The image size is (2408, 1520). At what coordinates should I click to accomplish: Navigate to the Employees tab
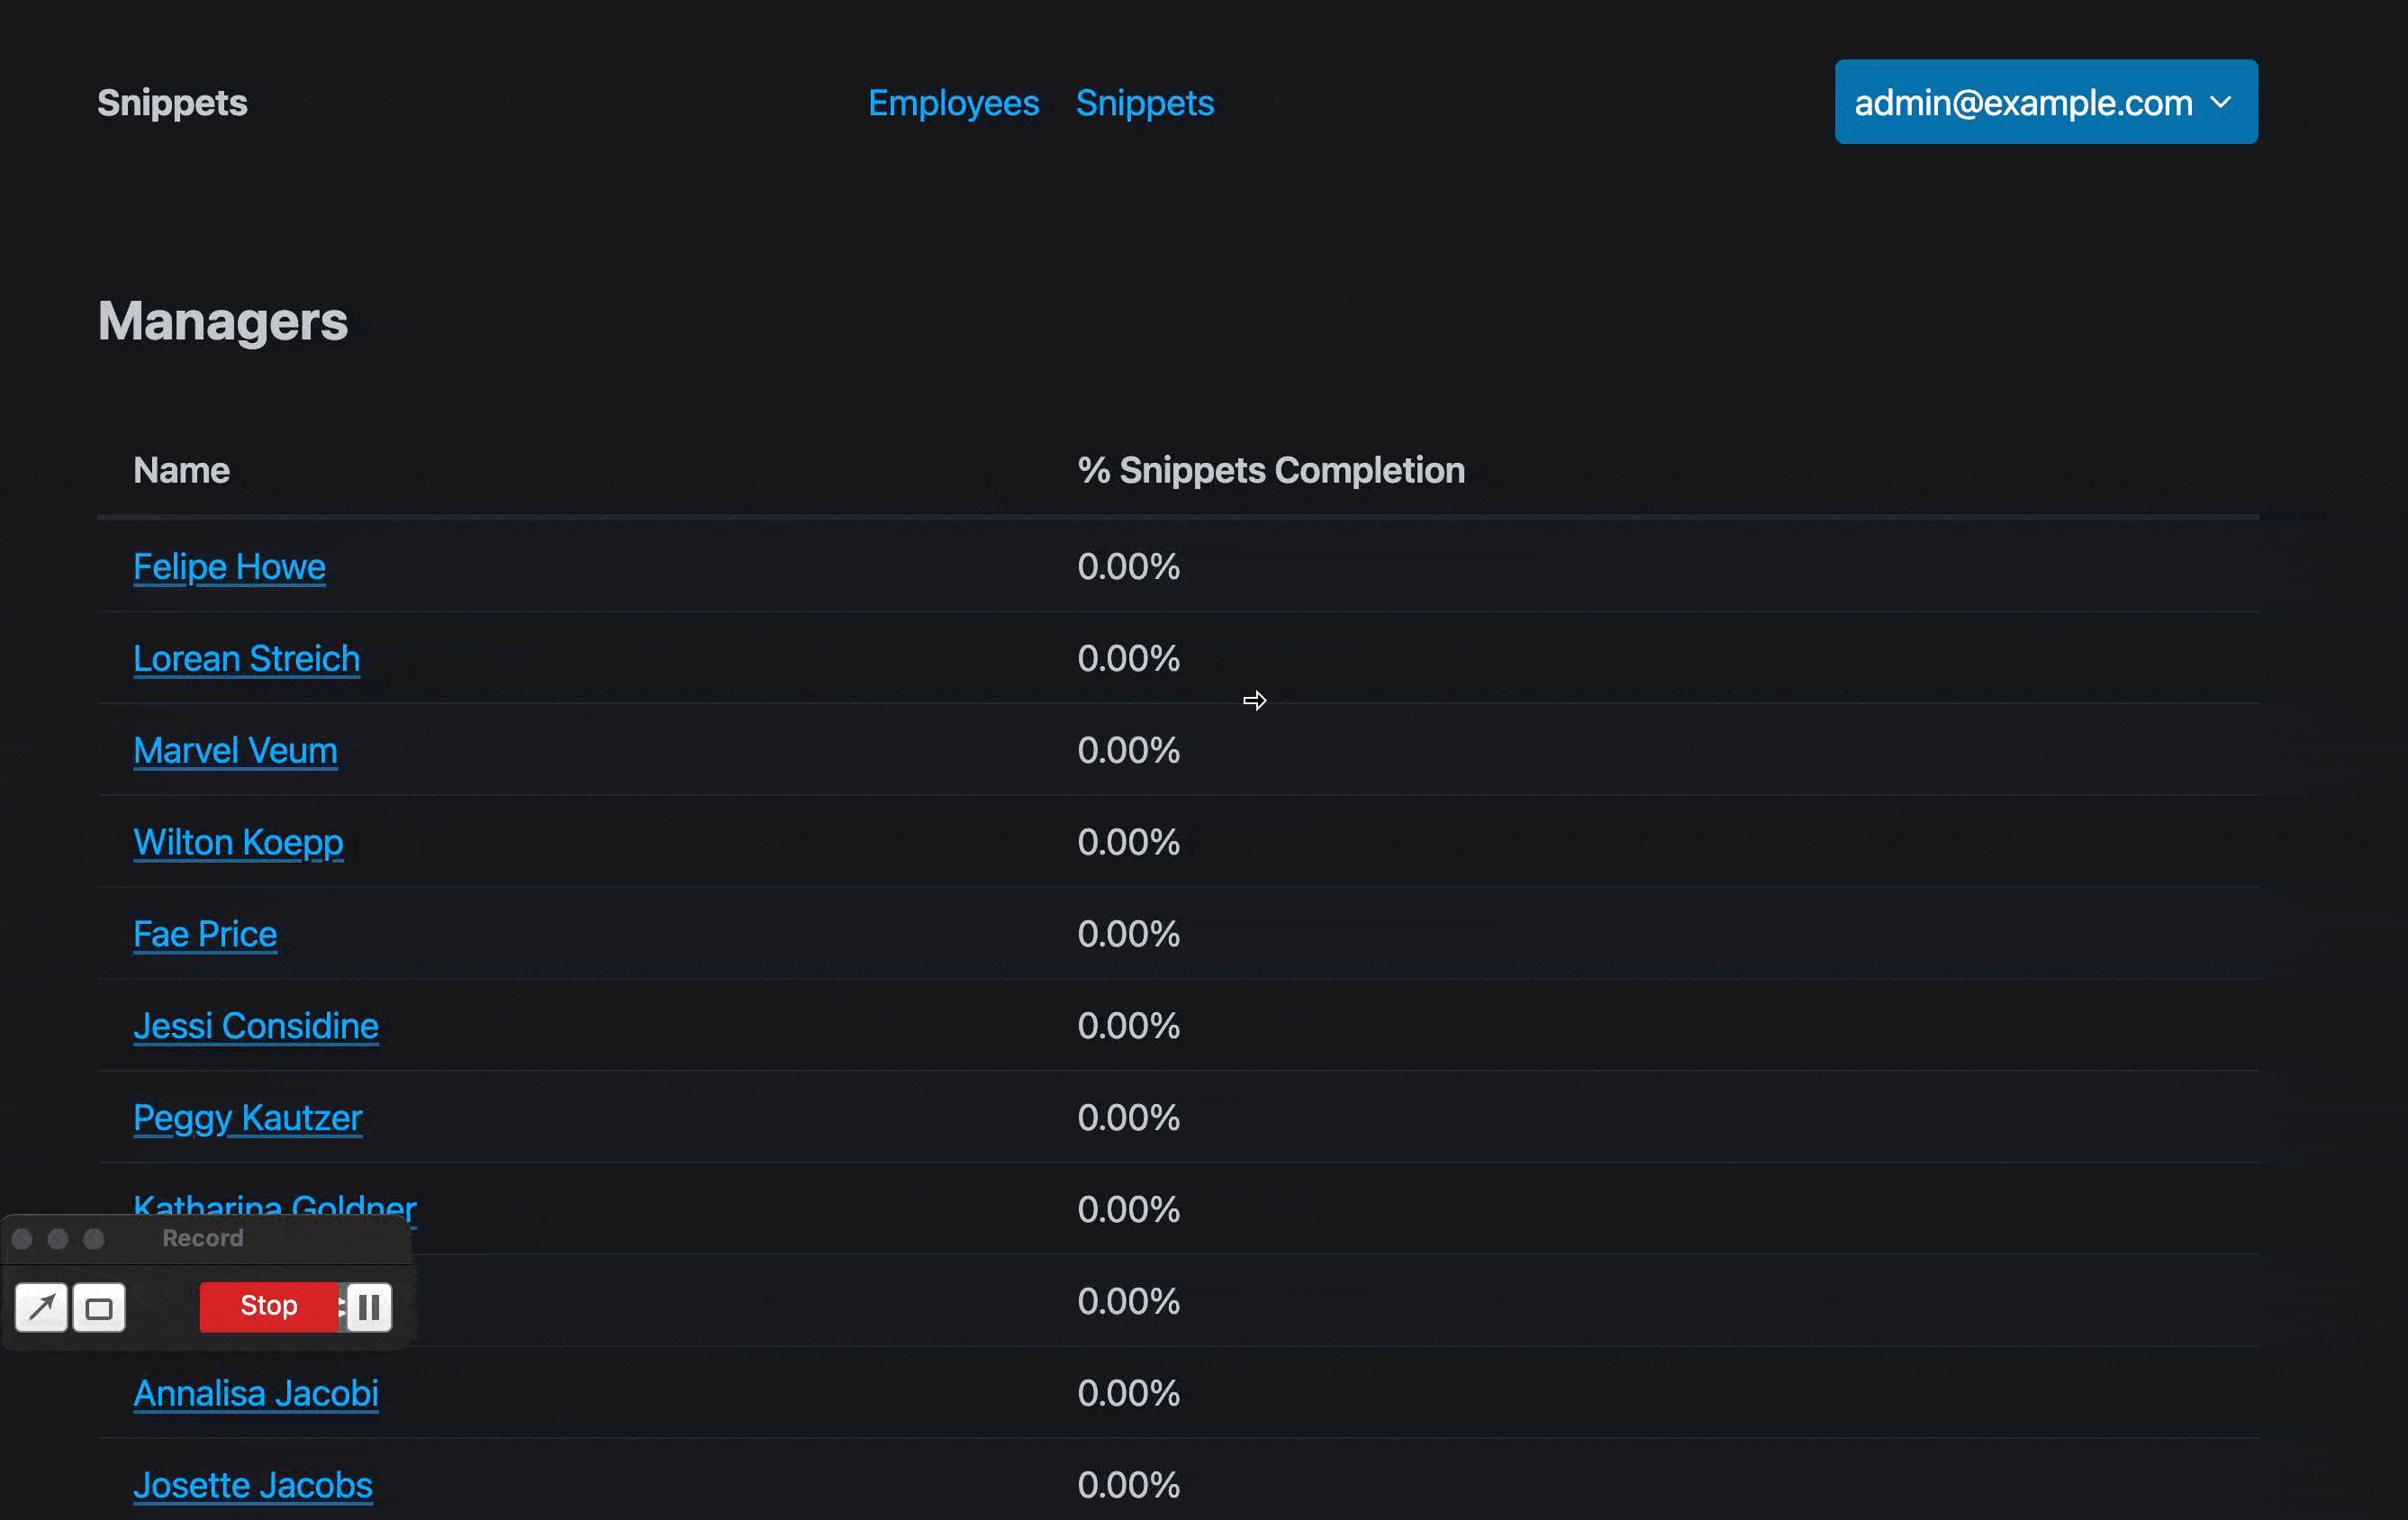pos(952,102)
